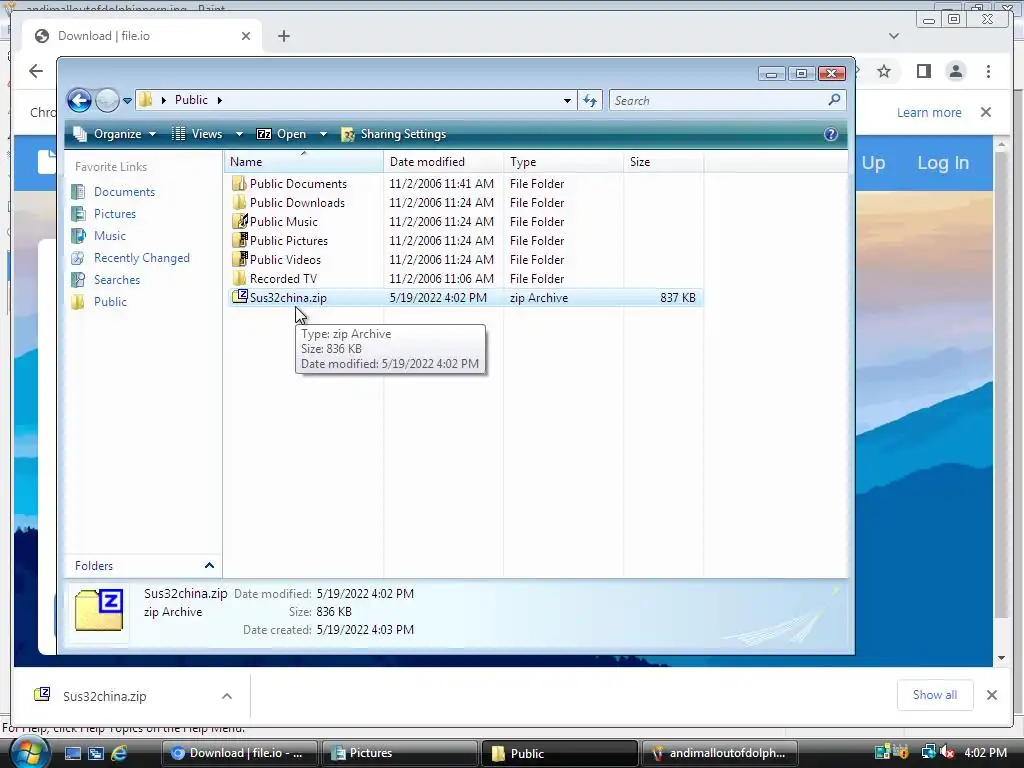Sort files by the Type column

(564, 162)
